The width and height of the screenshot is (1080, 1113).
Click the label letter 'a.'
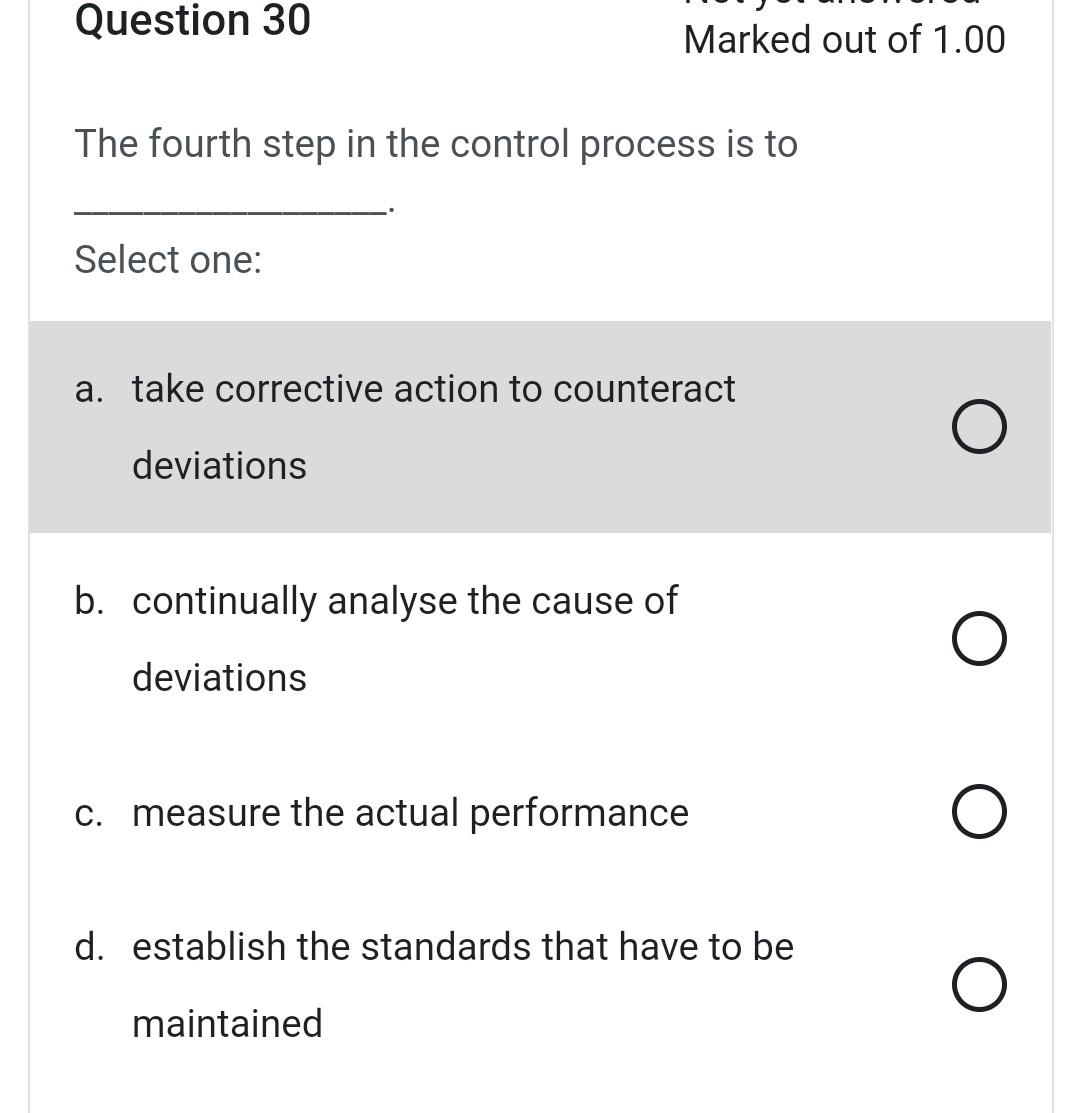[x=90, y=389]
